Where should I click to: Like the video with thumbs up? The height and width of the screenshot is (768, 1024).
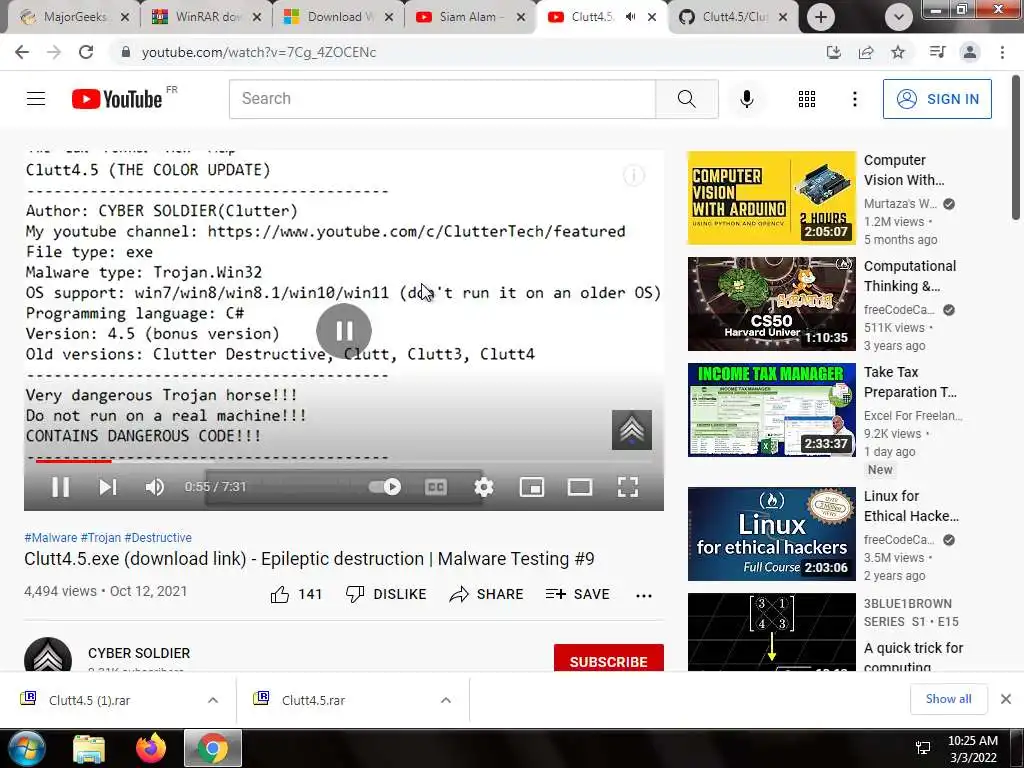[x=296, y=594]
